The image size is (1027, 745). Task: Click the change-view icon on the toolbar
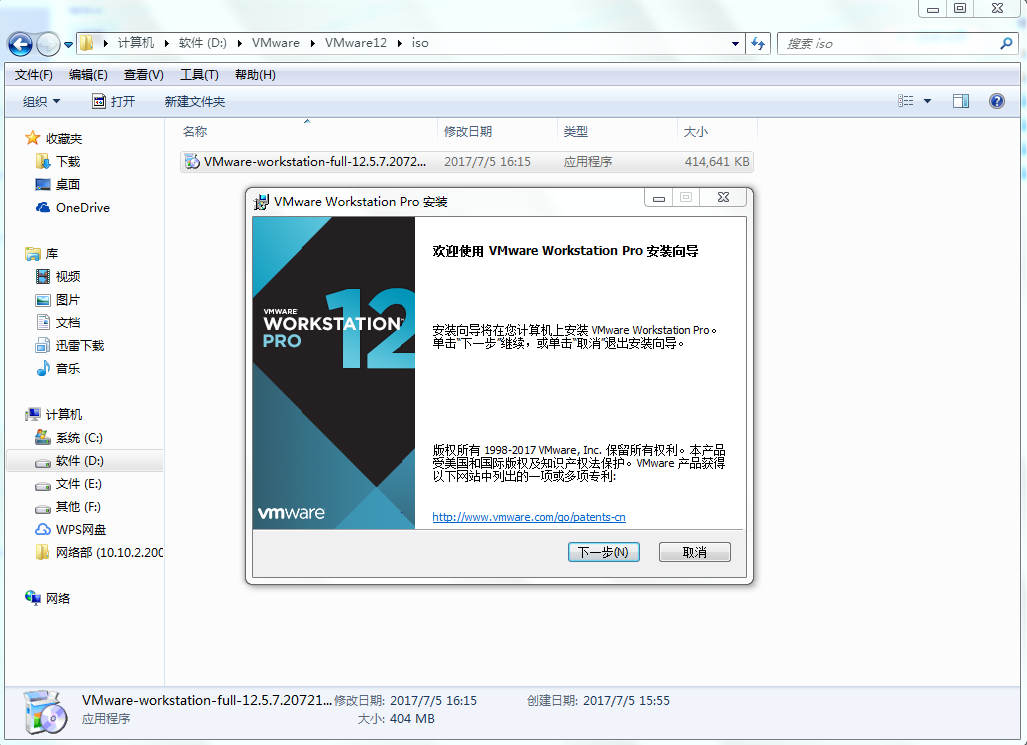point(908,101)
